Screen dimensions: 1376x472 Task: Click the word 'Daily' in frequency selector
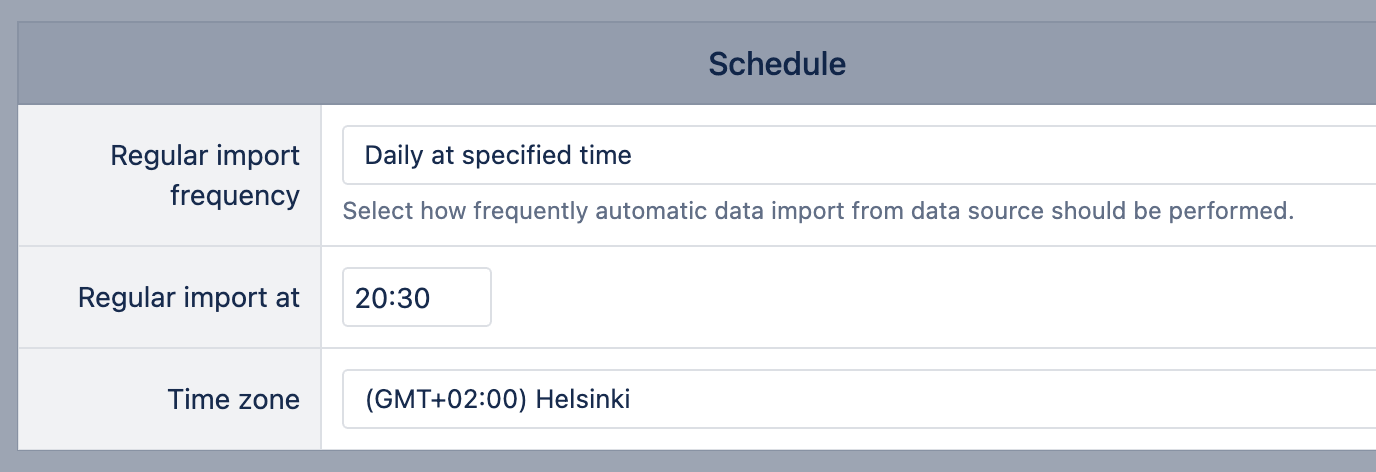(x=392, y=155)
